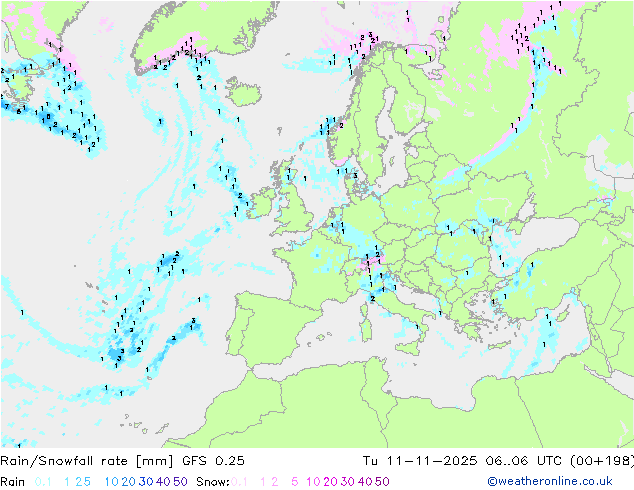
Task: Click the "Rain" legend label
Action: [13, 482]
